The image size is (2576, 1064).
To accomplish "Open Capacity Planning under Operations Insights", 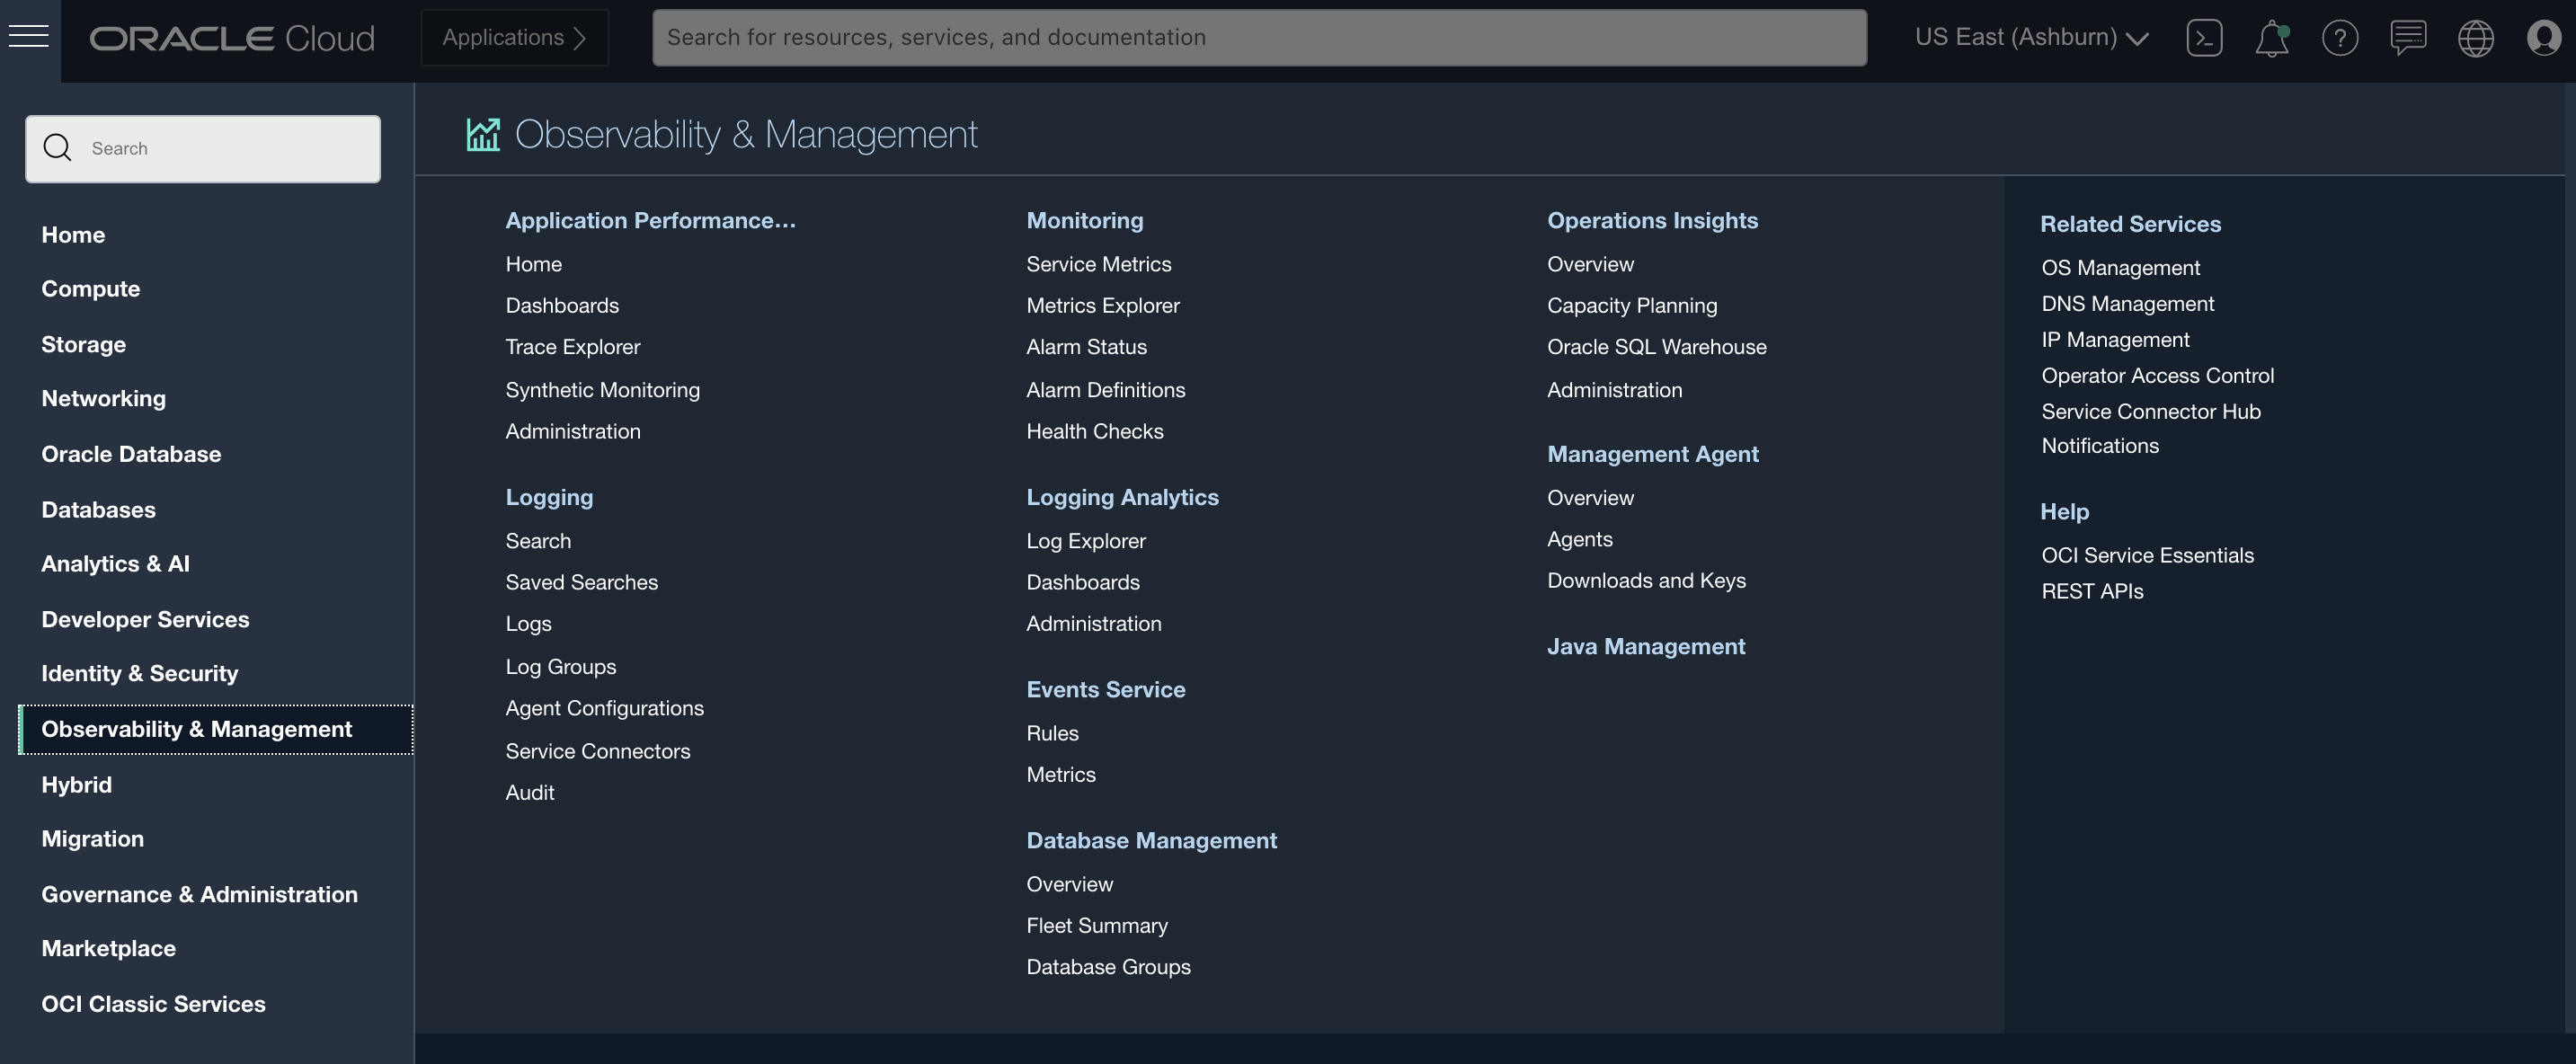I will [x=1632, y=305].
